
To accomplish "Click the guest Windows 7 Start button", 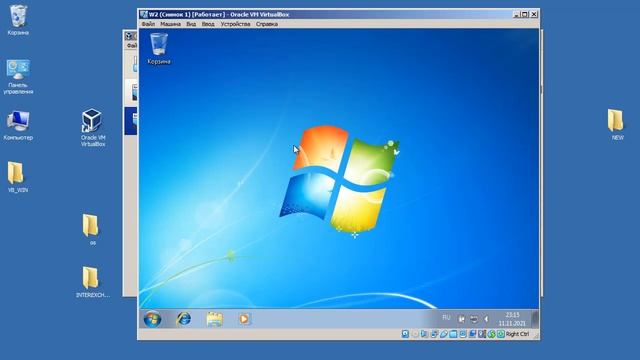I will coord(152,319).
